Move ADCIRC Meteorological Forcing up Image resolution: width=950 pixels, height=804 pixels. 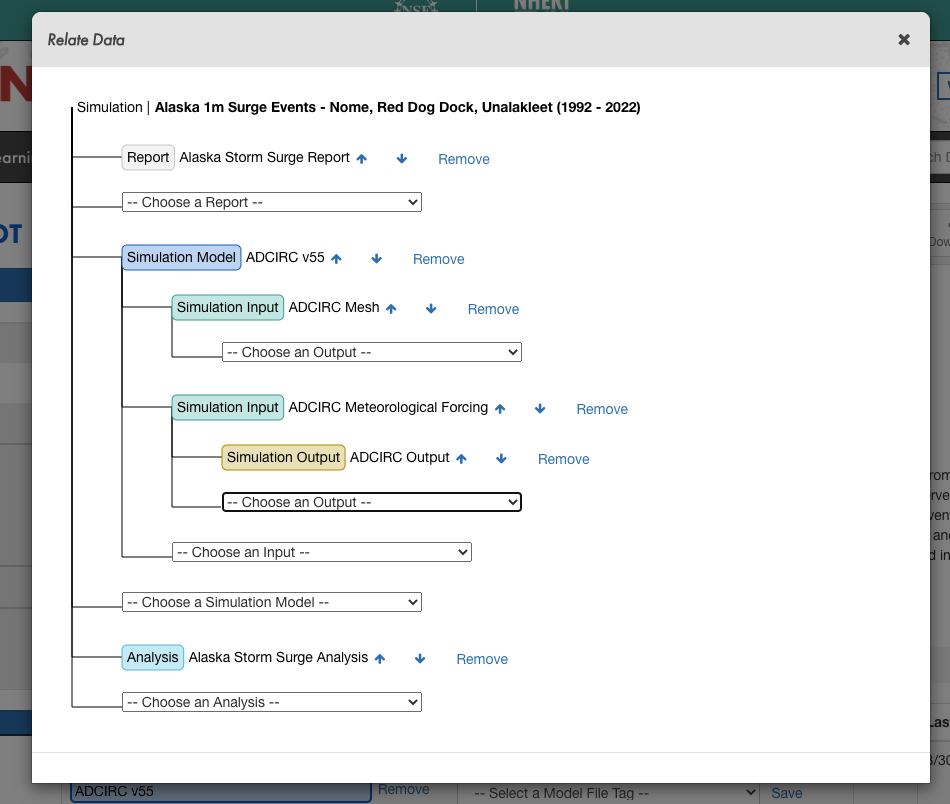pos(500,408)
